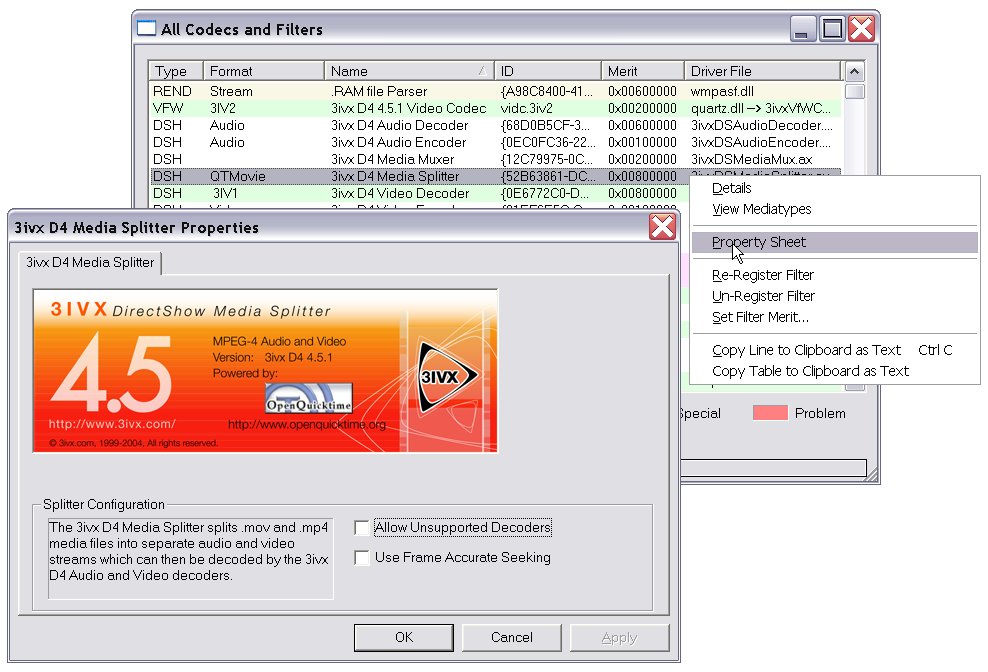988x672 pixels.
Task: Select the 3ivx D4 Media Splitter tab
Action: (x=90, y=262)
